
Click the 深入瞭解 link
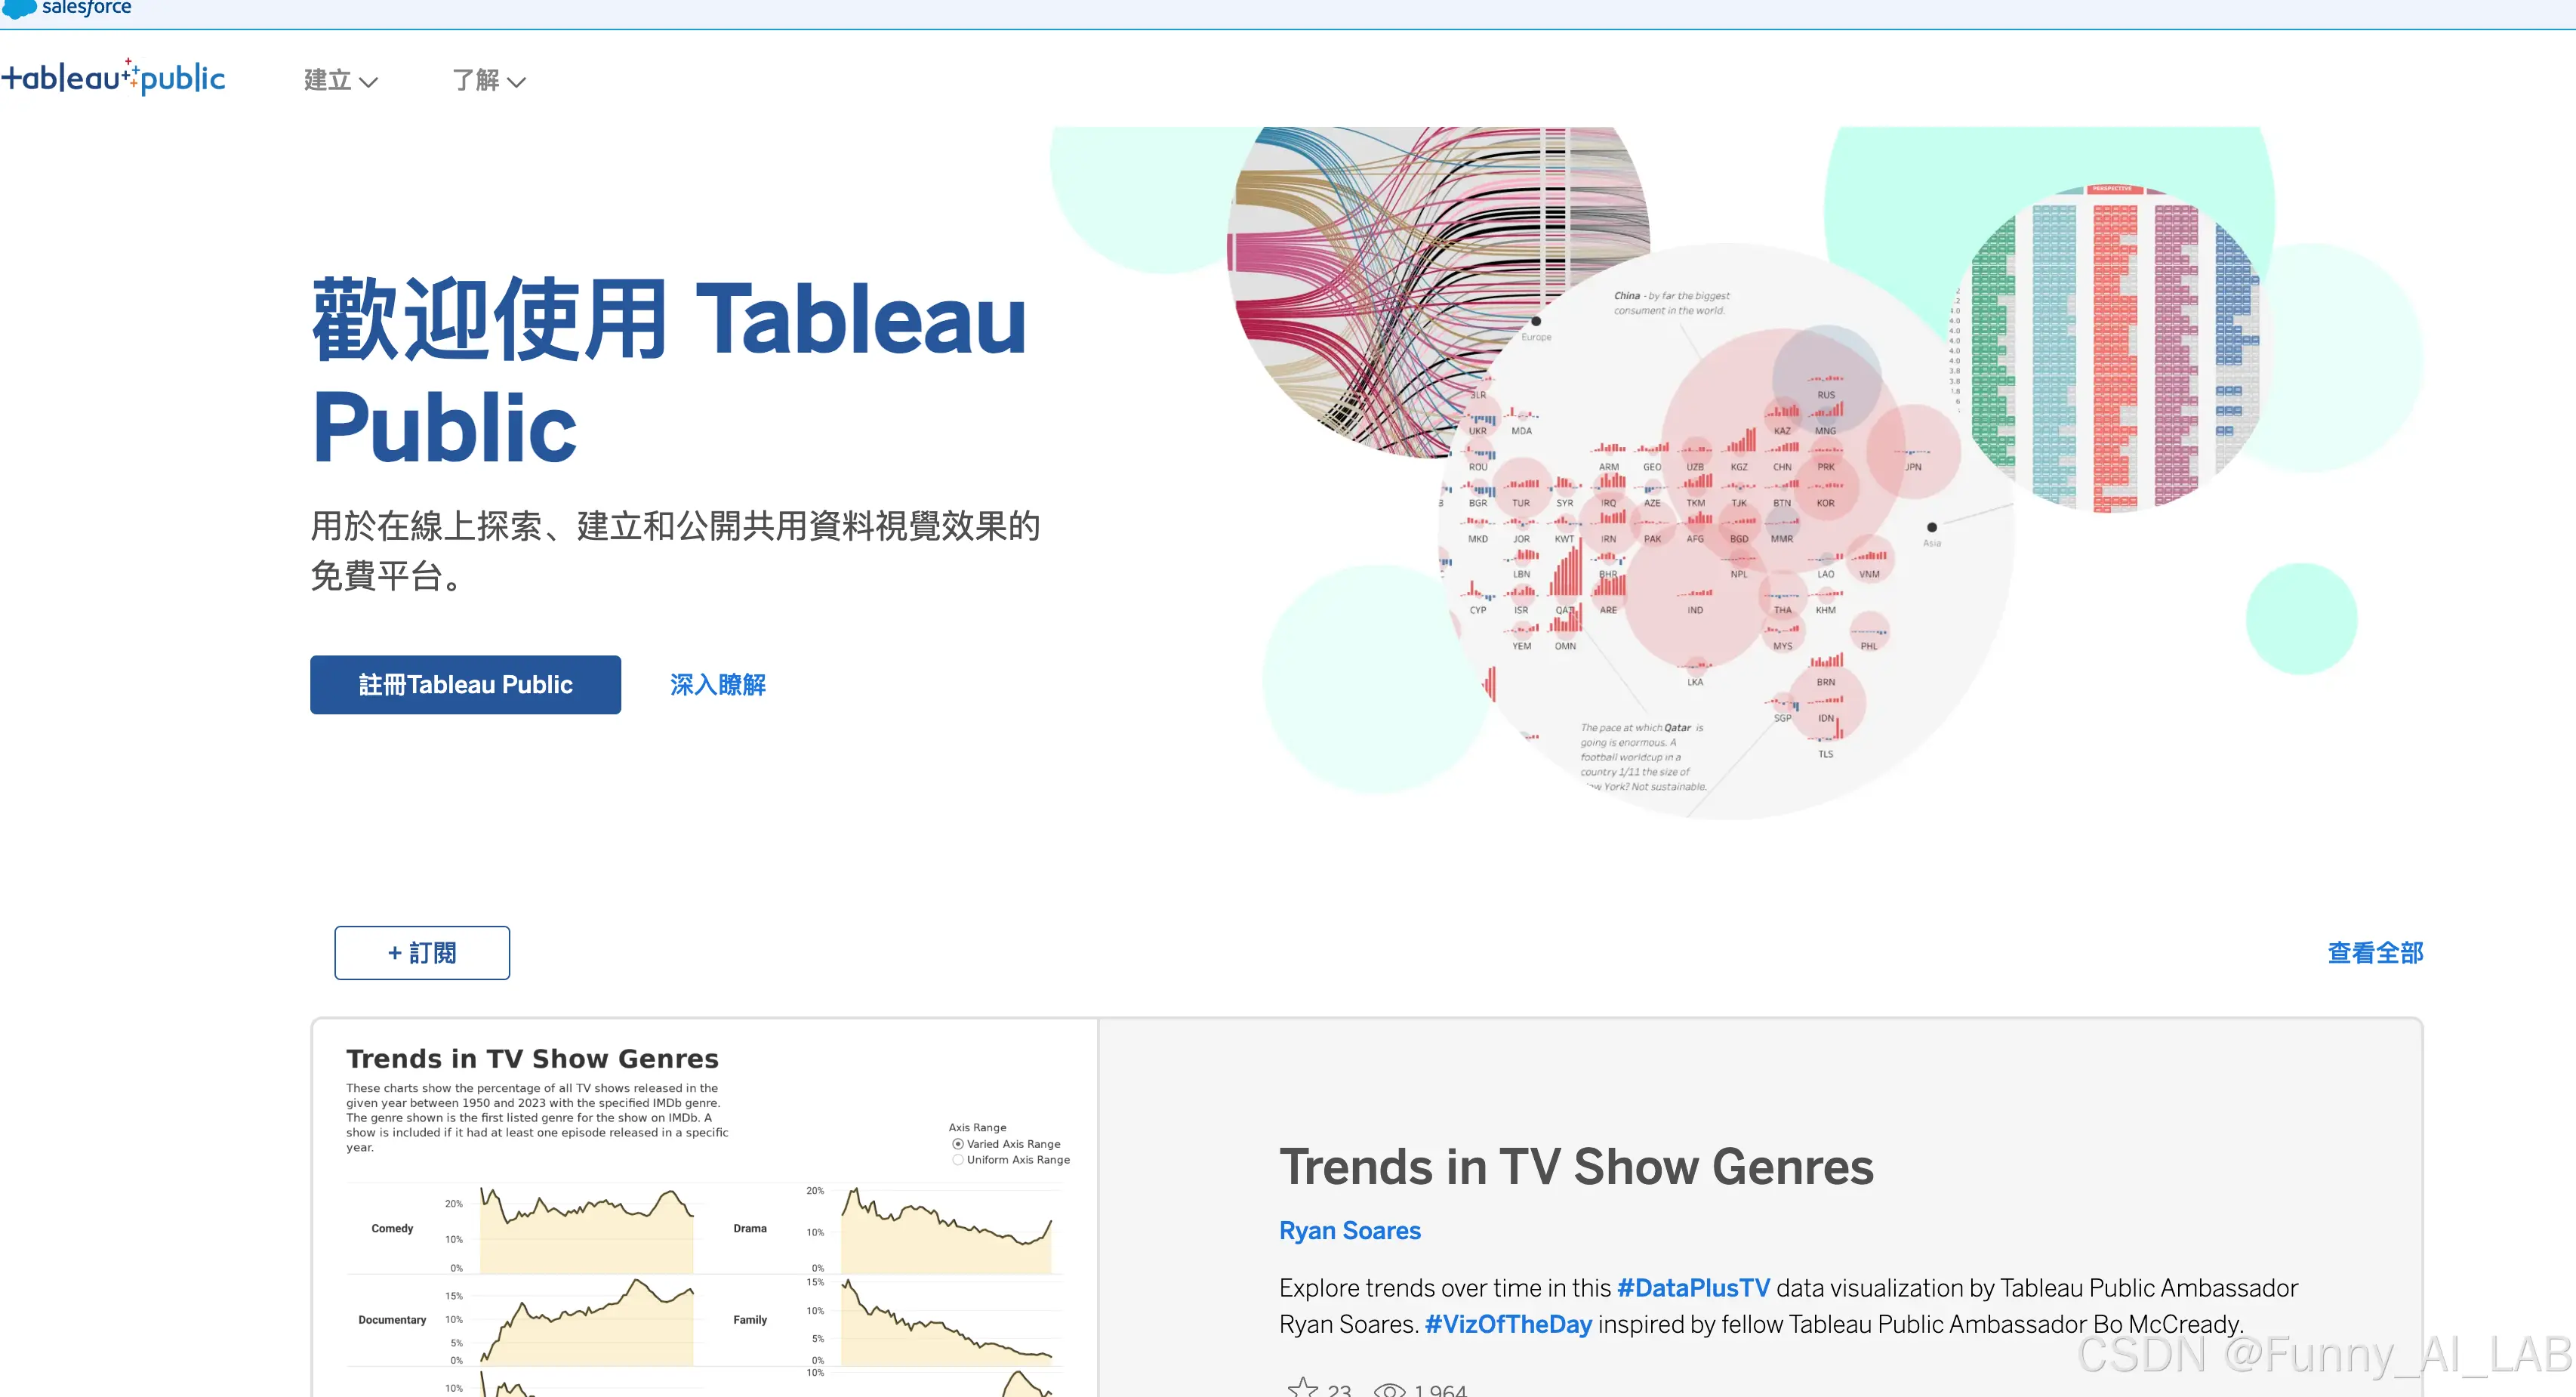pyautogui.click(x=718, y=685)
